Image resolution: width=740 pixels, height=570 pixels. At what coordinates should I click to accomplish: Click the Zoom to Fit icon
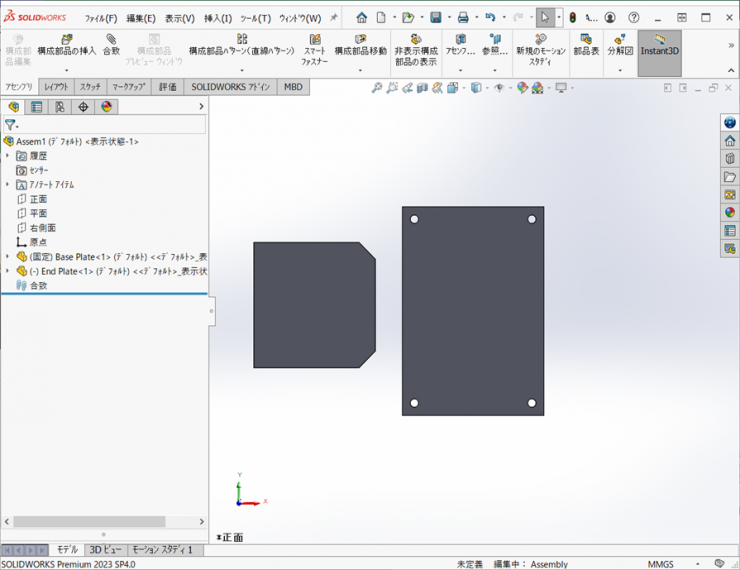(x=377, y=88)
